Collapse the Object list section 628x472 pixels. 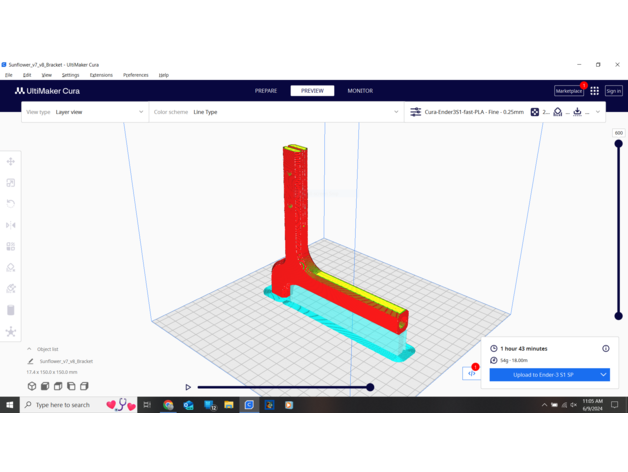tap(29, 349)
